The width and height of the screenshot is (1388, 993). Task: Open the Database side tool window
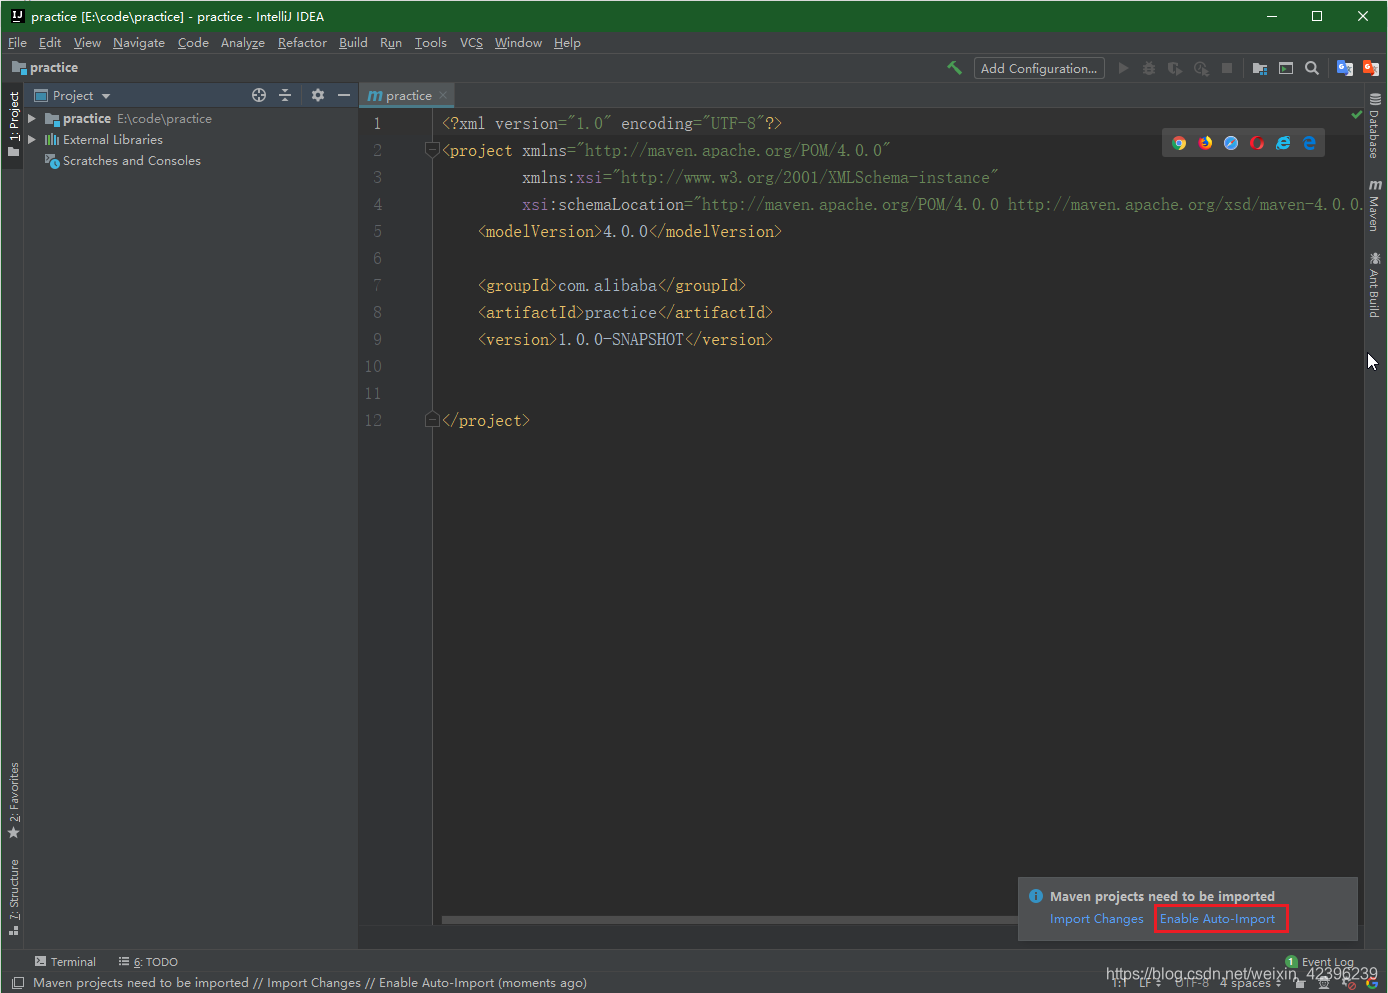[x=1375, y=126]
